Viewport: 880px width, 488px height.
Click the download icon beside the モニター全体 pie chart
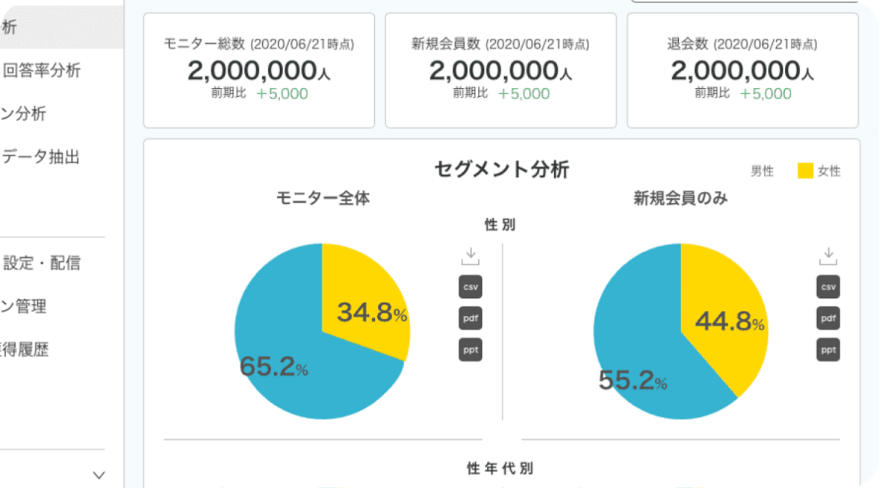pos(470,257)
